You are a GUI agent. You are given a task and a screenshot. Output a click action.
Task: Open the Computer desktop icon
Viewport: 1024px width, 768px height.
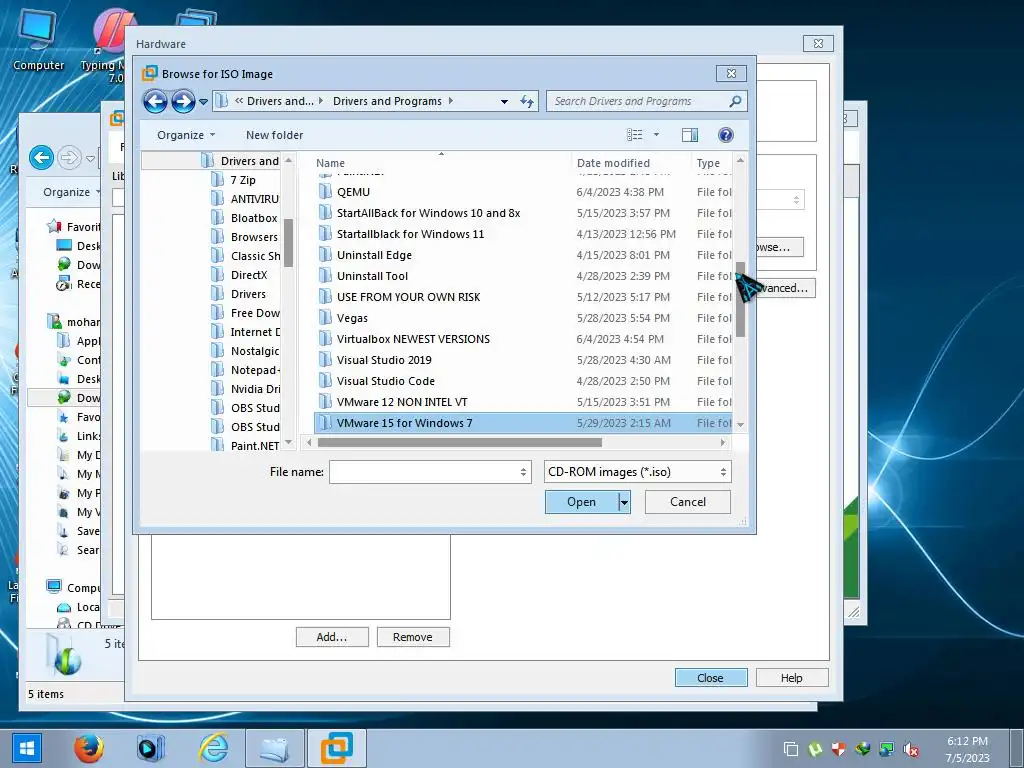[x=38, y=39]
